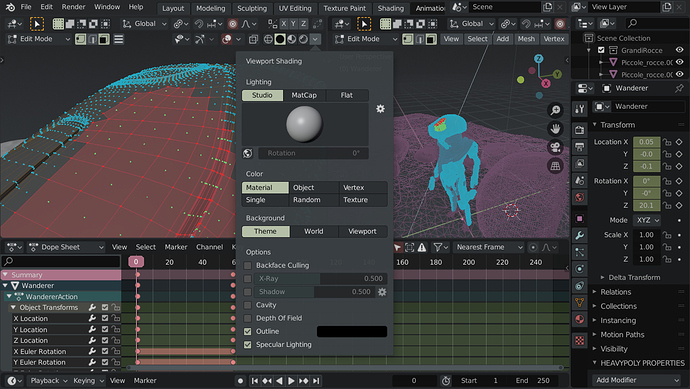690x389 pixels.
Task: Click the black Outline color swatch
Action: coord(352,331)
